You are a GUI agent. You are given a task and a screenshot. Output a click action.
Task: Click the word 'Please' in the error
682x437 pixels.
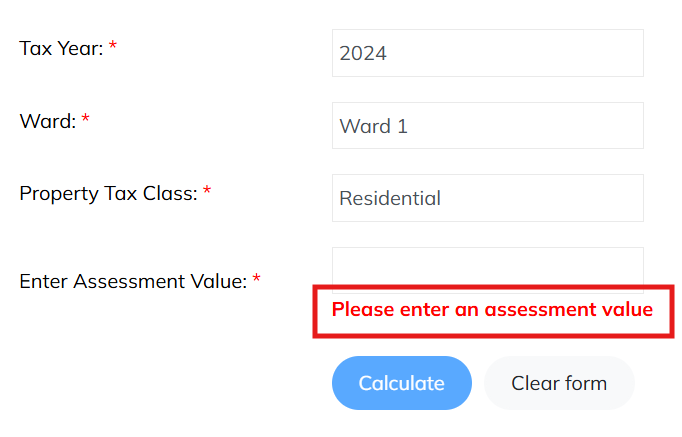point(362,310)
